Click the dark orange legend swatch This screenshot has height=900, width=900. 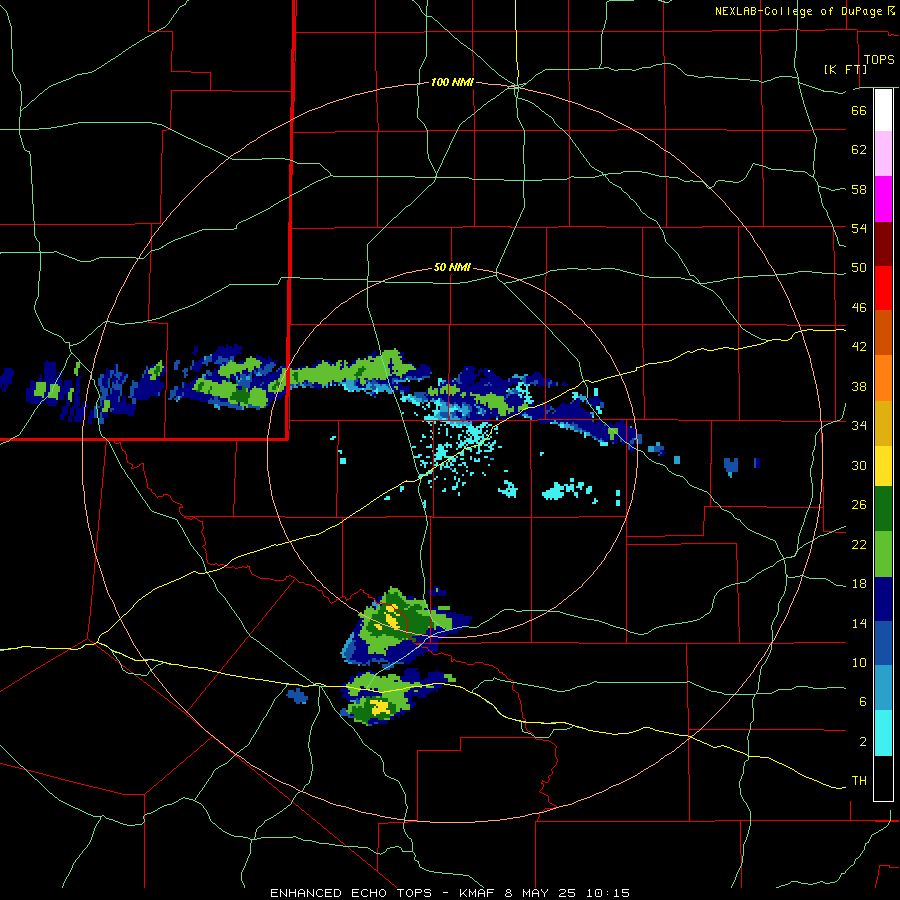[883, 333]
